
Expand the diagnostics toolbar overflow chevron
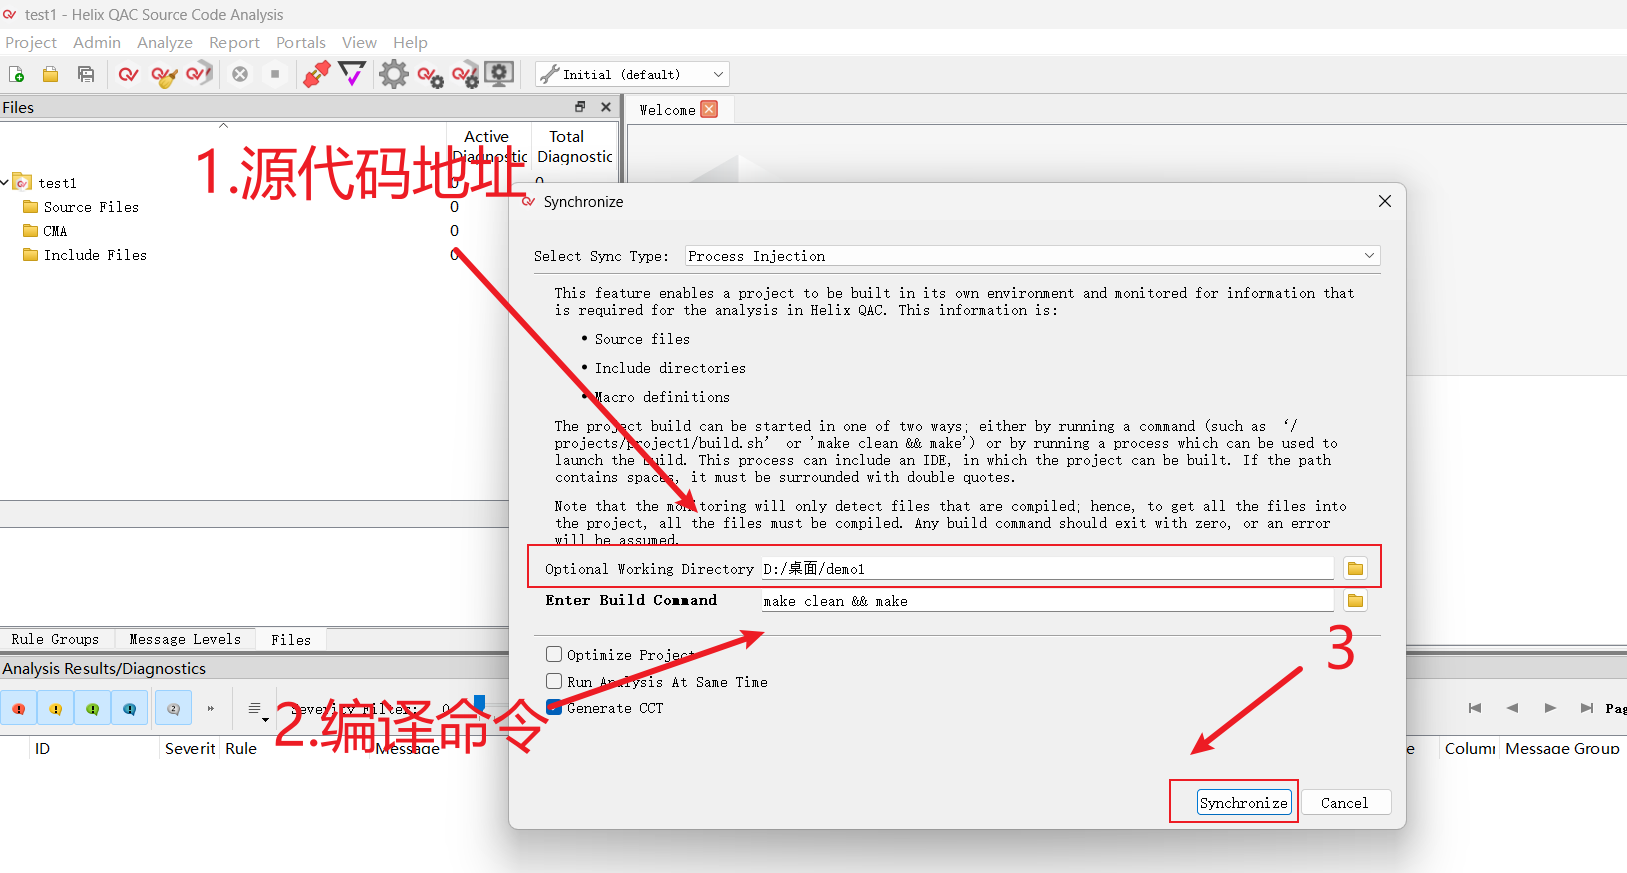tap(210, 708)
